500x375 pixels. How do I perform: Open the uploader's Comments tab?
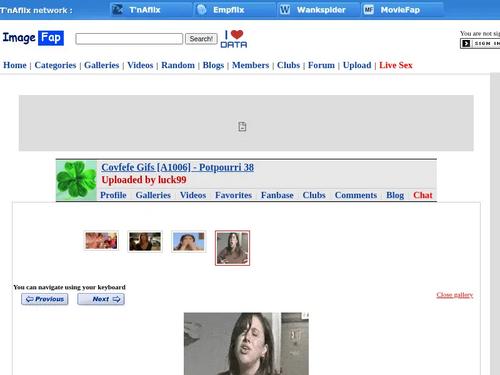coord(356,195)
